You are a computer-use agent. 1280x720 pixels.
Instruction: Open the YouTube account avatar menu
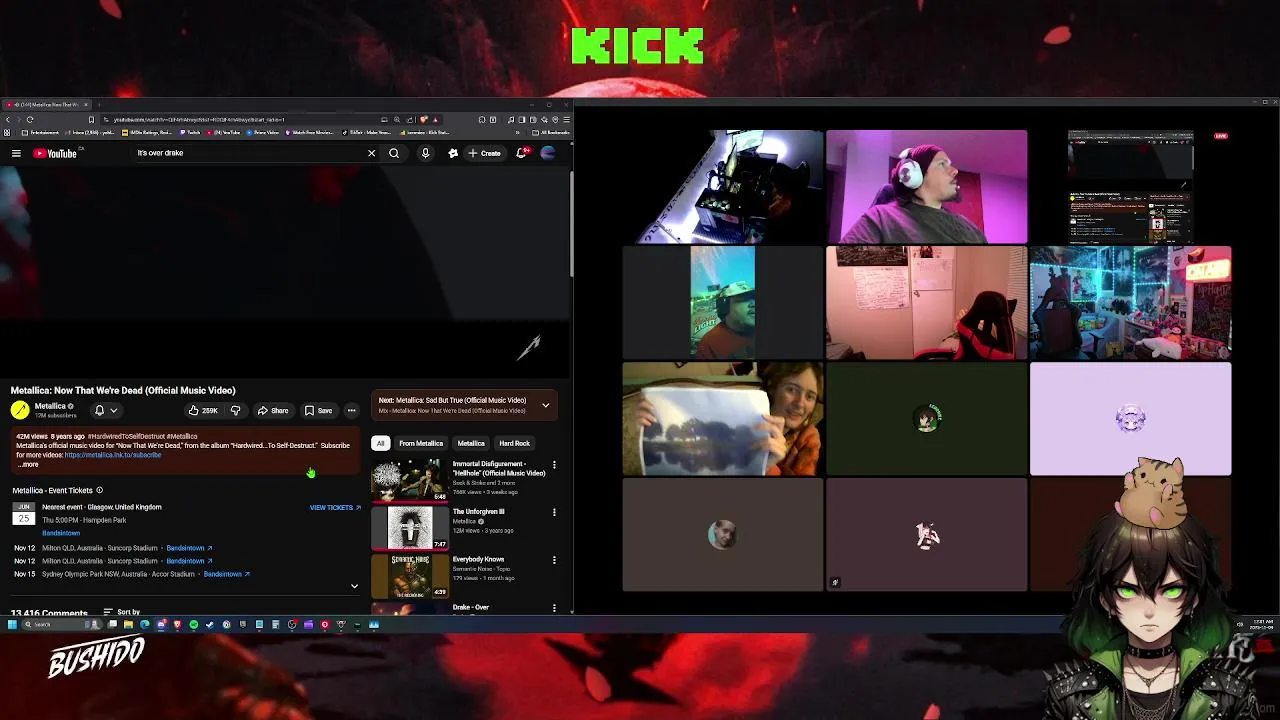(547, 153)
